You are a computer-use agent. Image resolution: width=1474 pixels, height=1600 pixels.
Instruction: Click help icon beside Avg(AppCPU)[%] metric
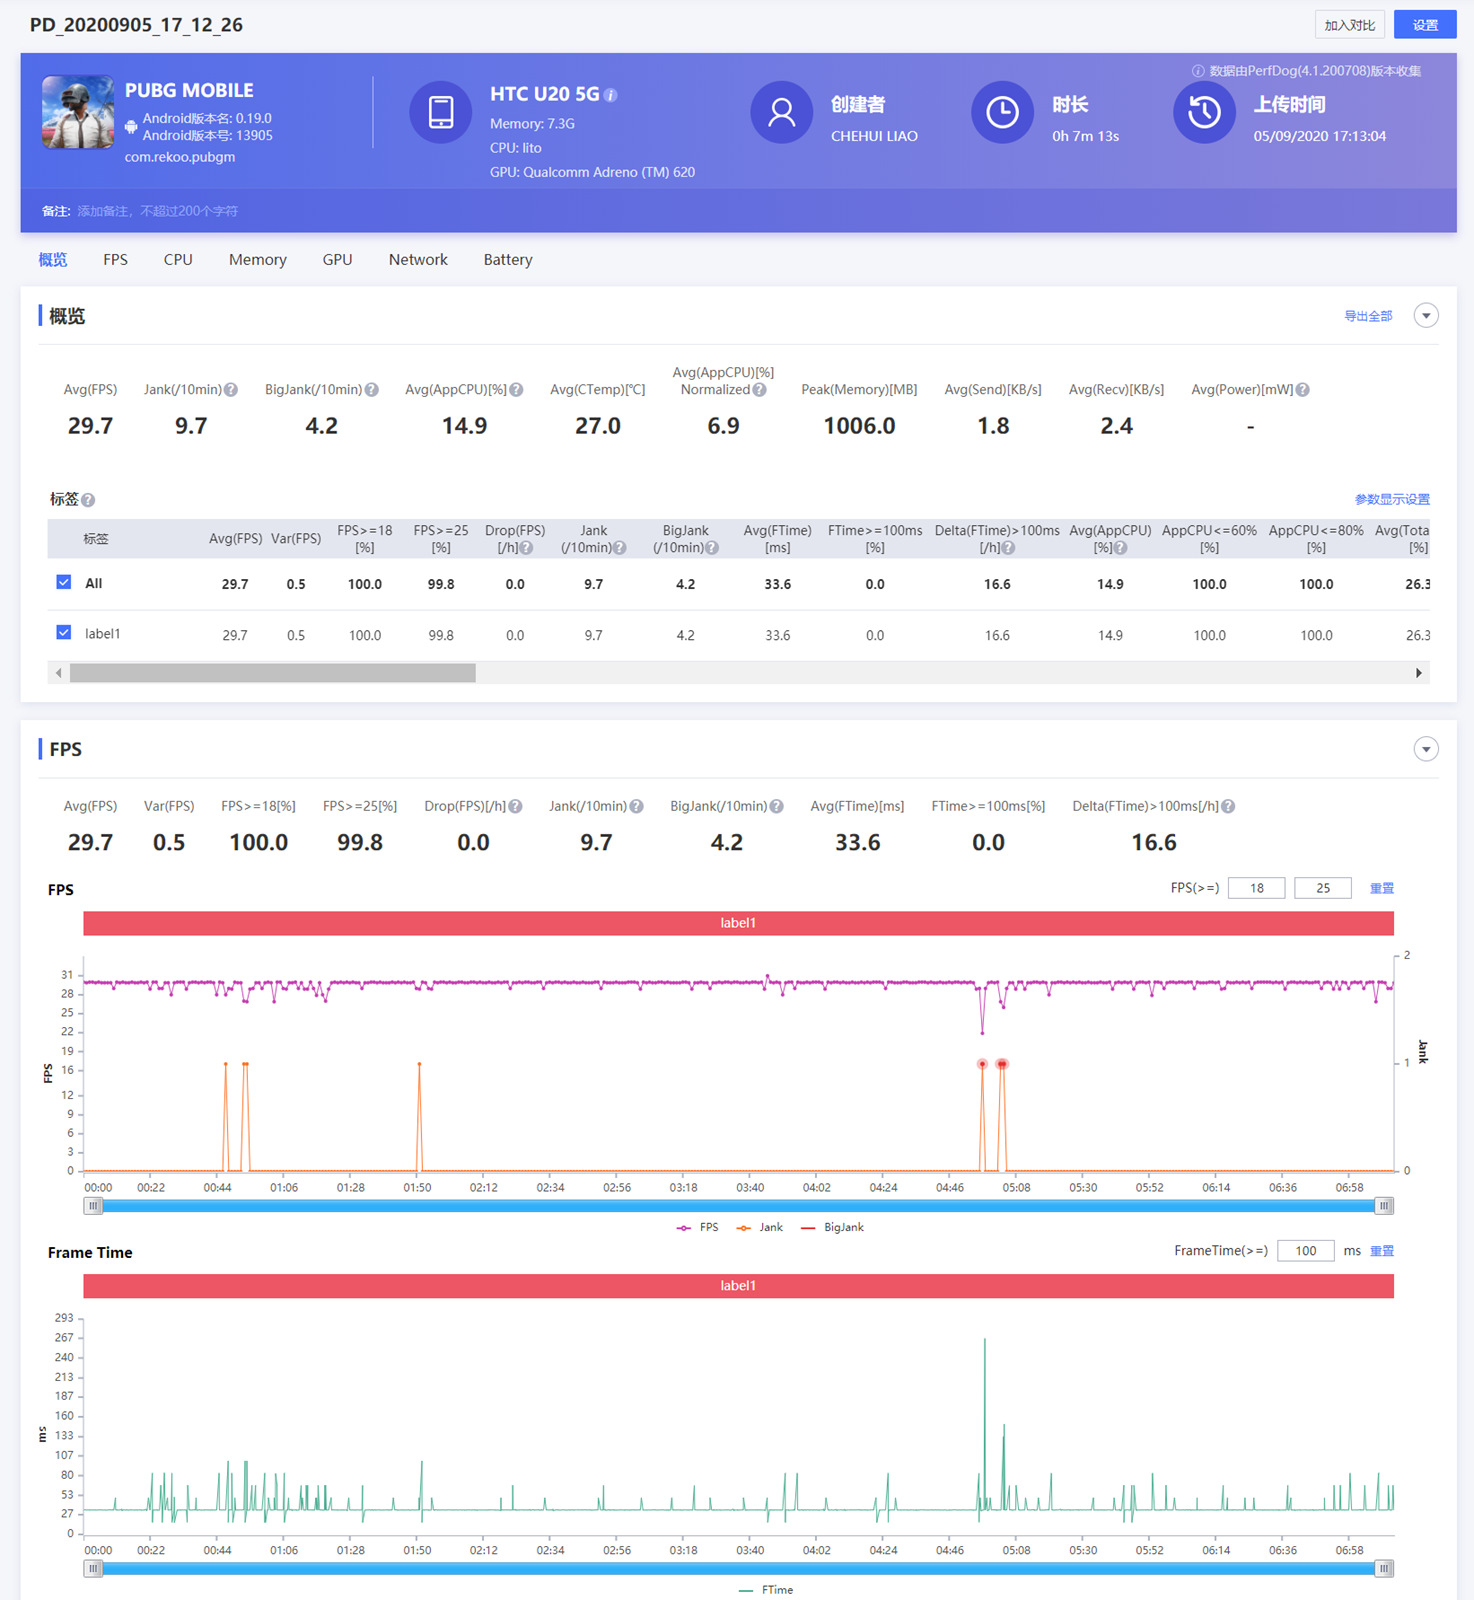click(516, 390)
